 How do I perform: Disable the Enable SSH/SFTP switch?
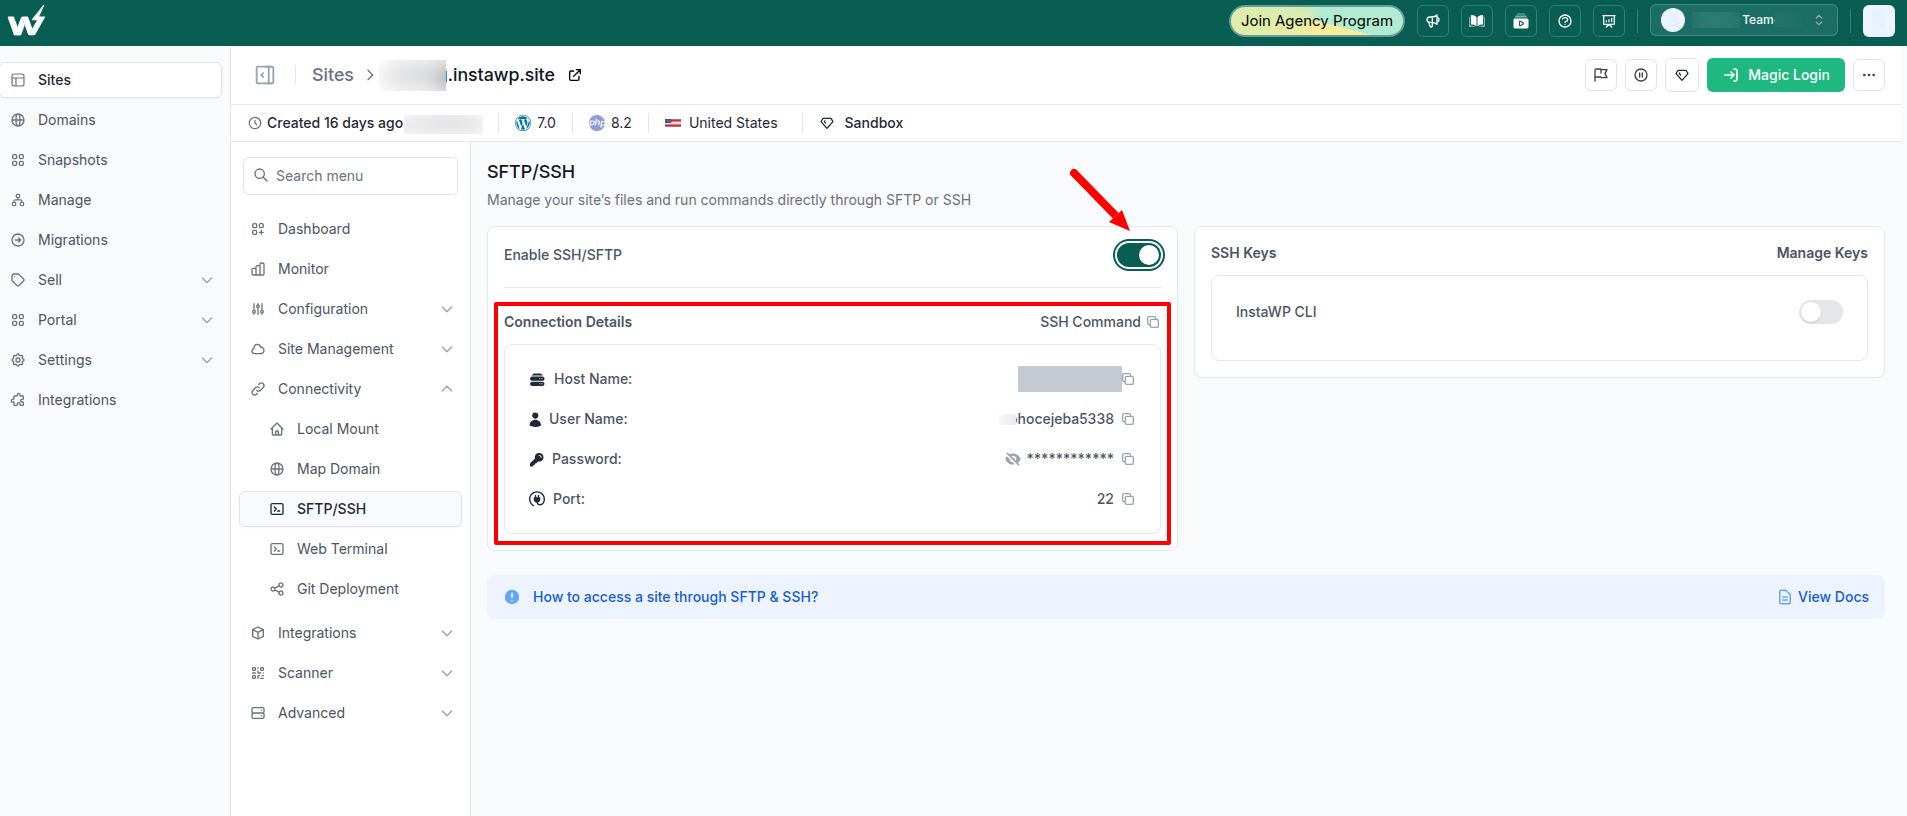1139,255
